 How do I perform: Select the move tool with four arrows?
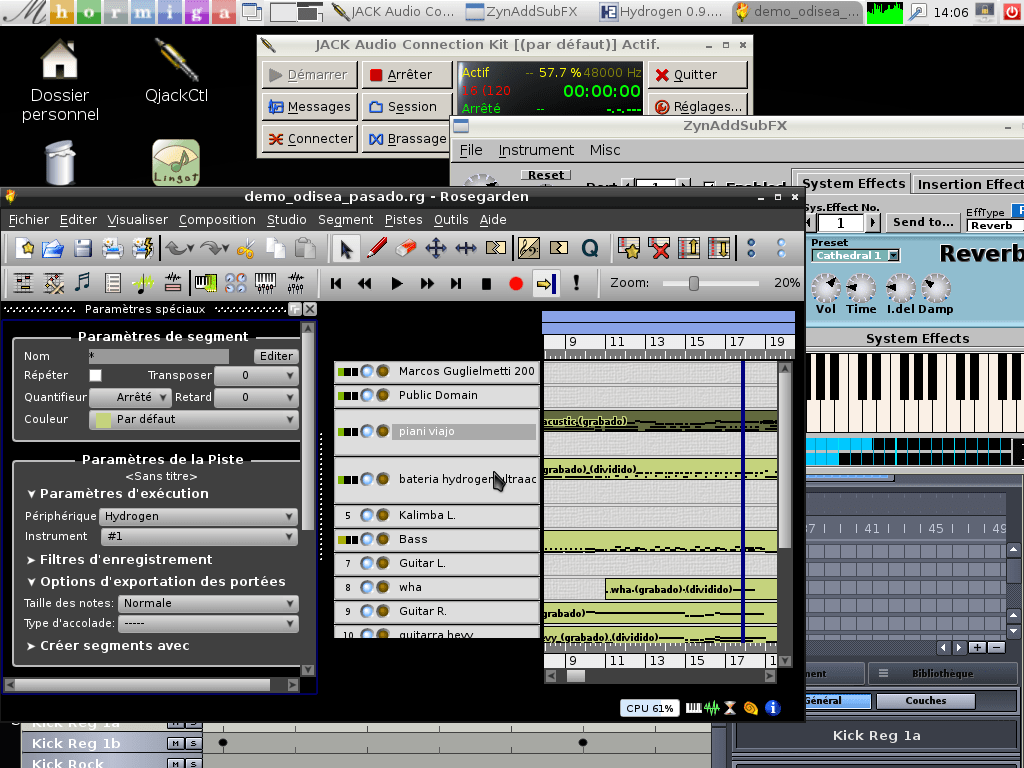(x=436, y=248)
